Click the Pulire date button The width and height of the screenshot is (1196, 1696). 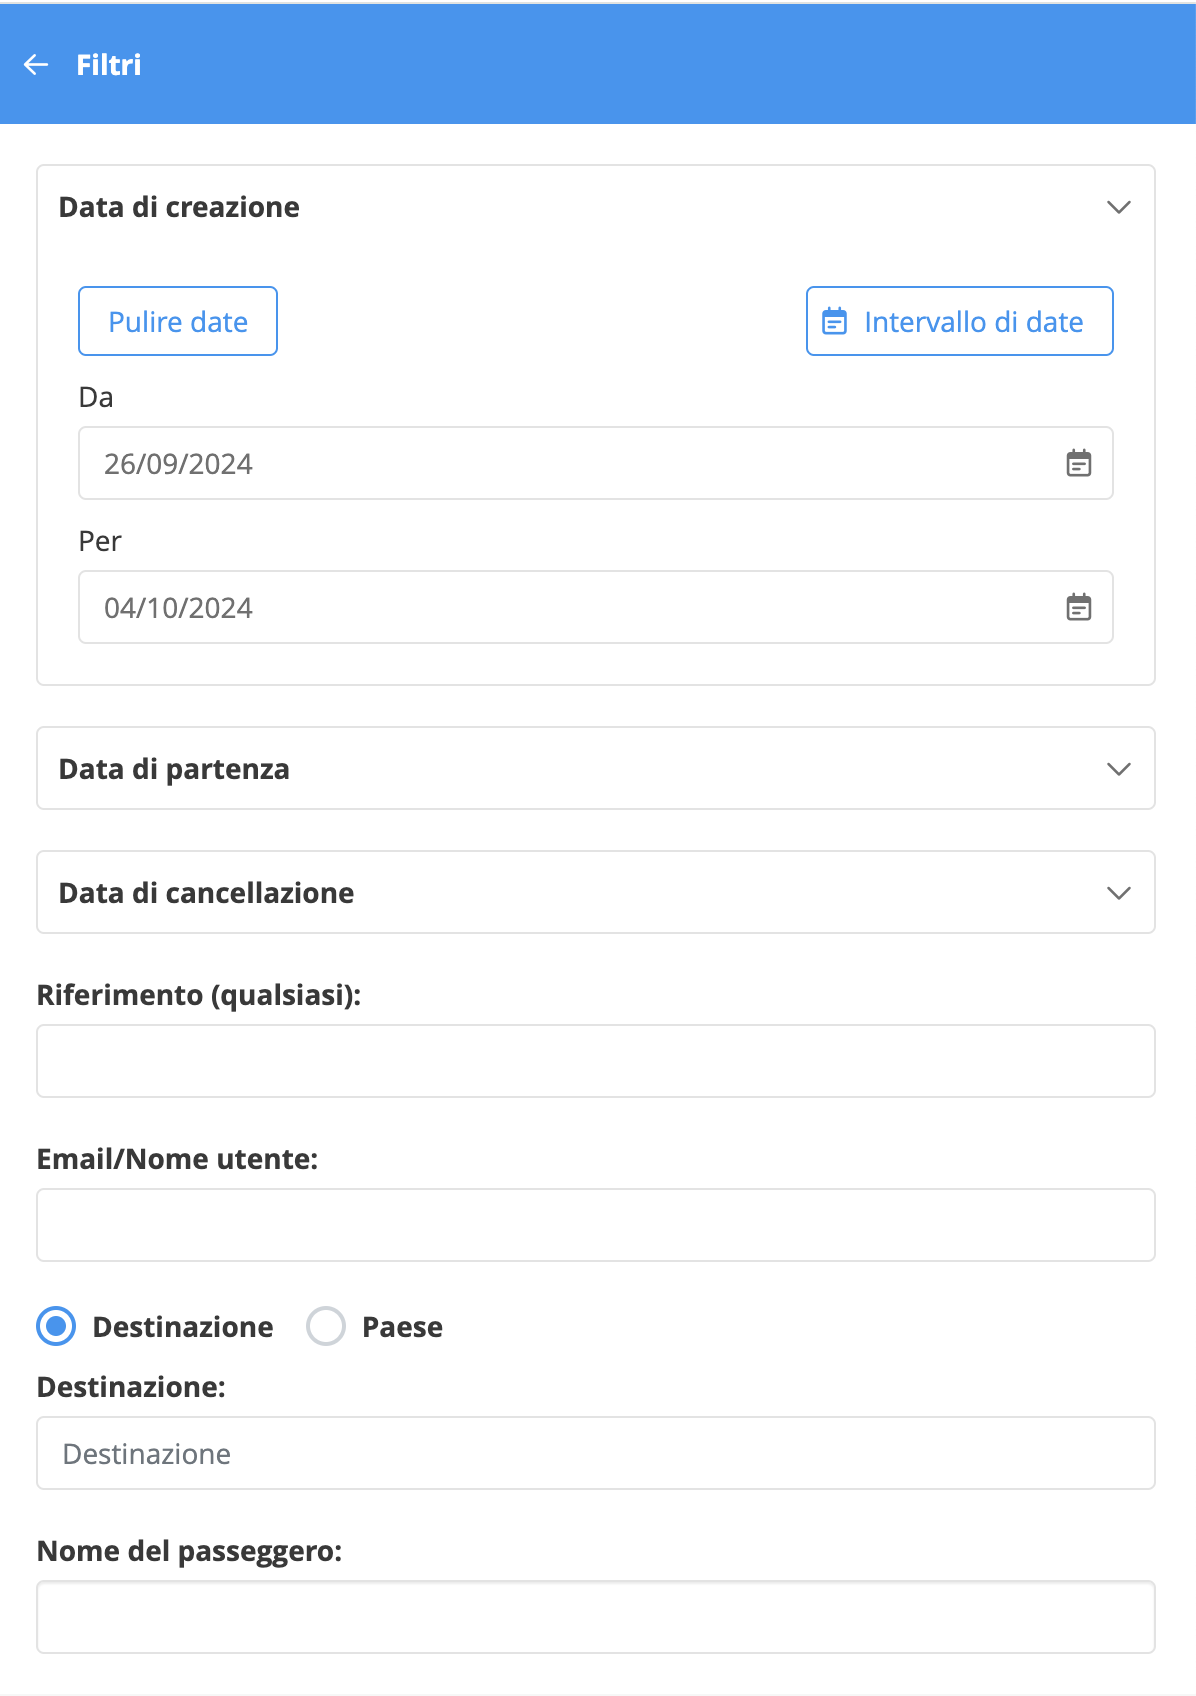178,321
